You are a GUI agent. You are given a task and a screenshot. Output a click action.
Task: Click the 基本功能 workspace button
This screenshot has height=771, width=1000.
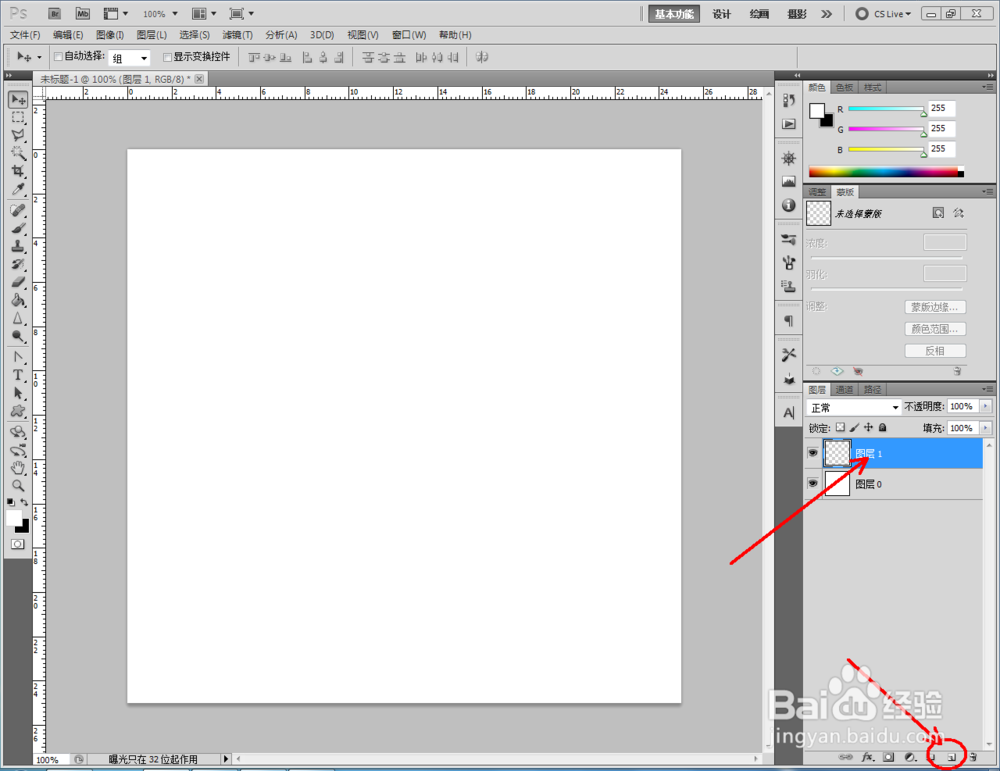pyautogui.click(x=673, y=14)
